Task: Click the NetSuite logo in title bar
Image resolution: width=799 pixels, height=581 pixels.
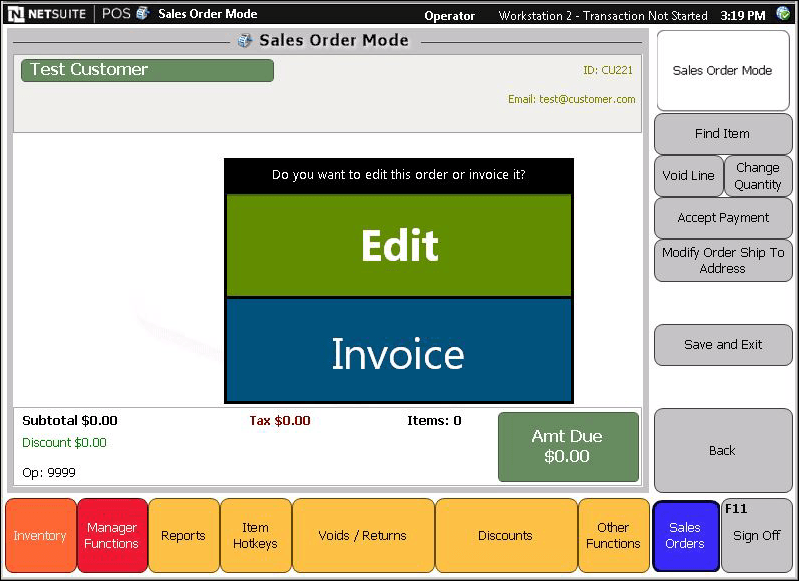Action: 47,14
